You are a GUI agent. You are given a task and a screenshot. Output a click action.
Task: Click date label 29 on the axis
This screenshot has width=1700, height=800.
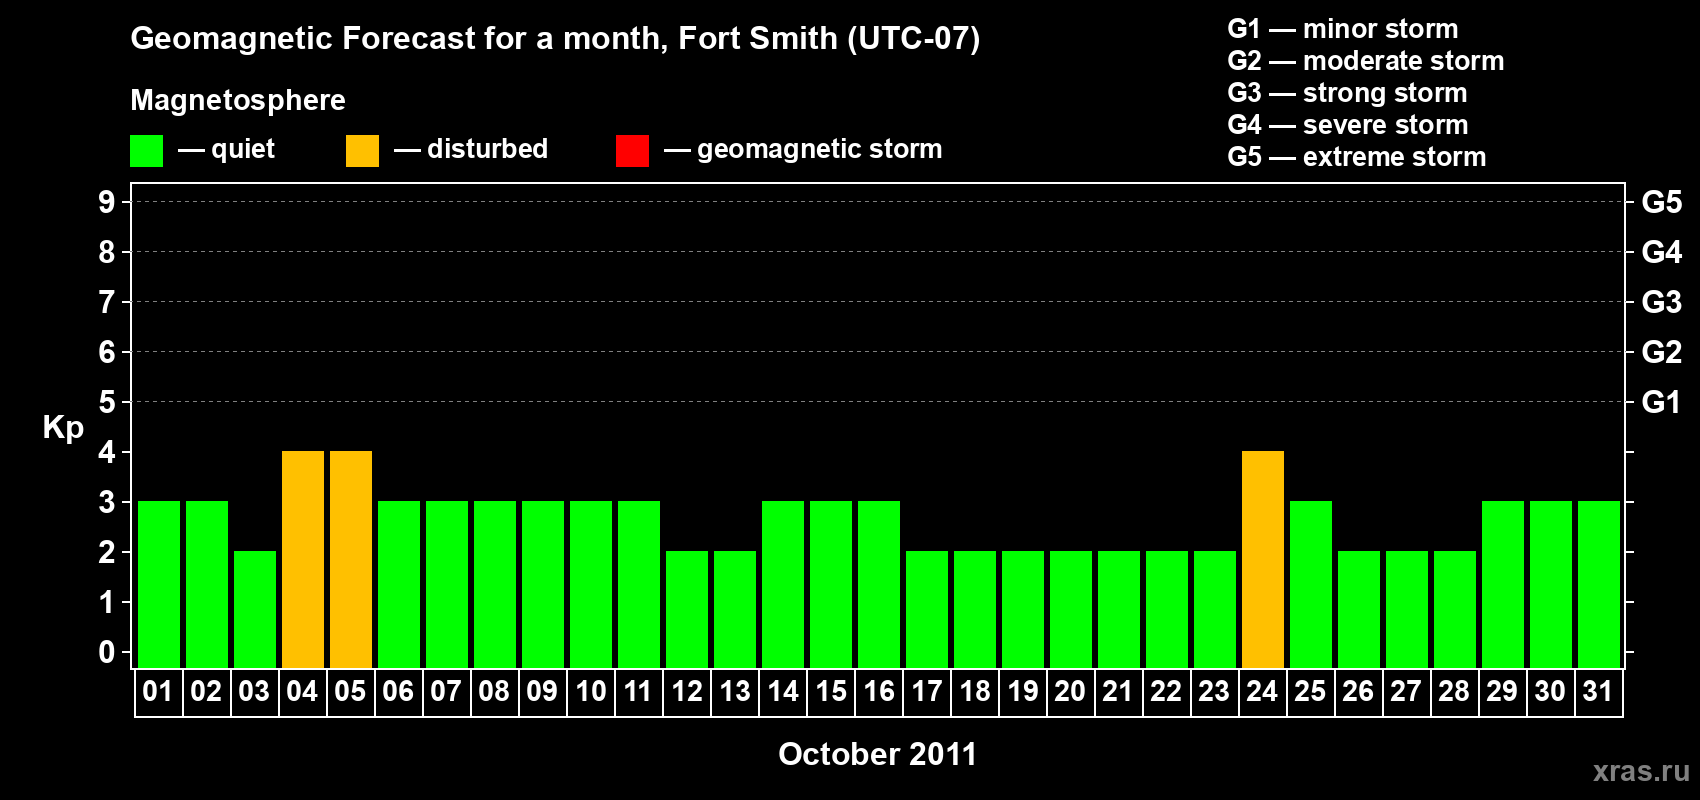1502,692
